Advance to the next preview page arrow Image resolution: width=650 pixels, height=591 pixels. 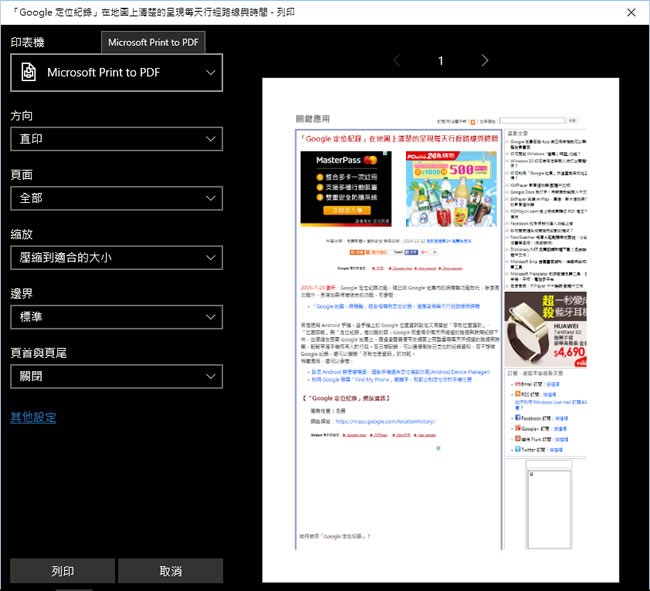485,61
